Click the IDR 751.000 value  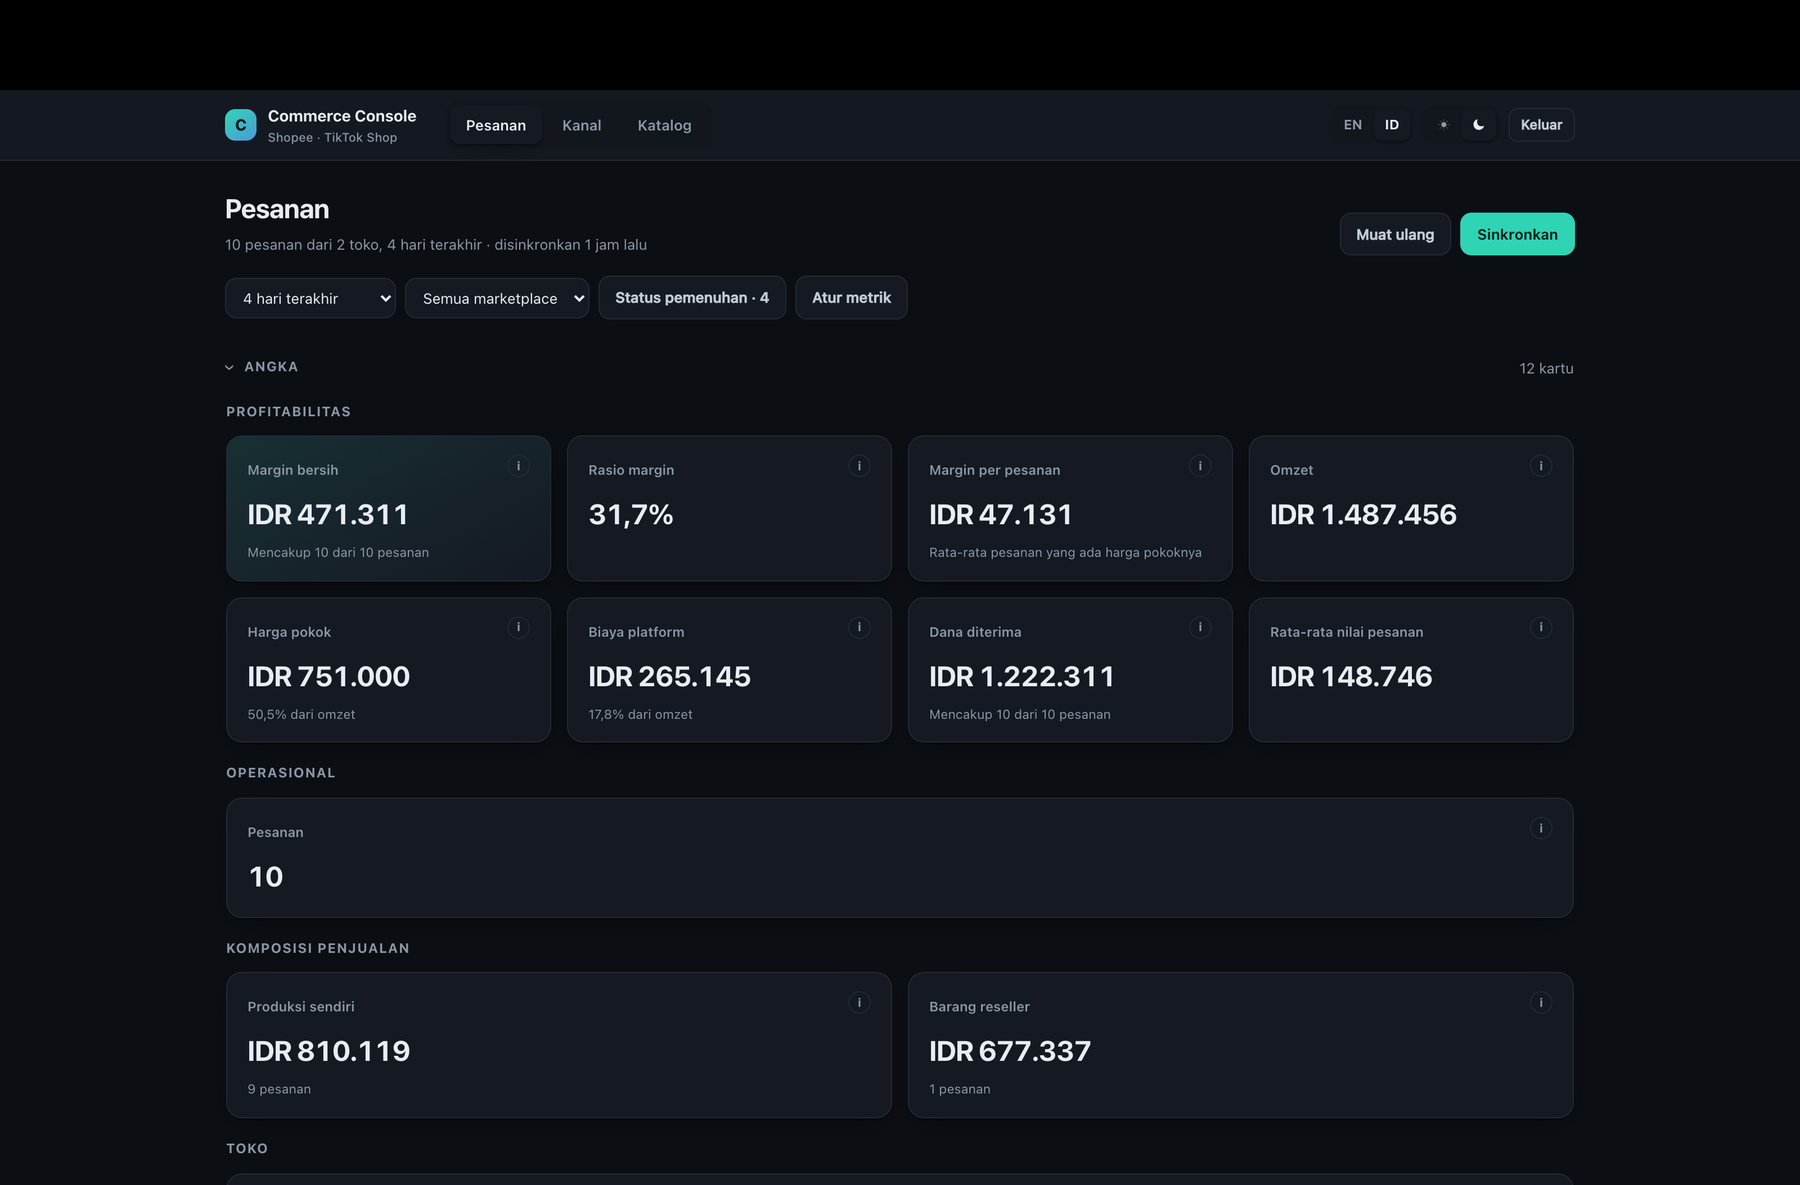tap(328, 677)
